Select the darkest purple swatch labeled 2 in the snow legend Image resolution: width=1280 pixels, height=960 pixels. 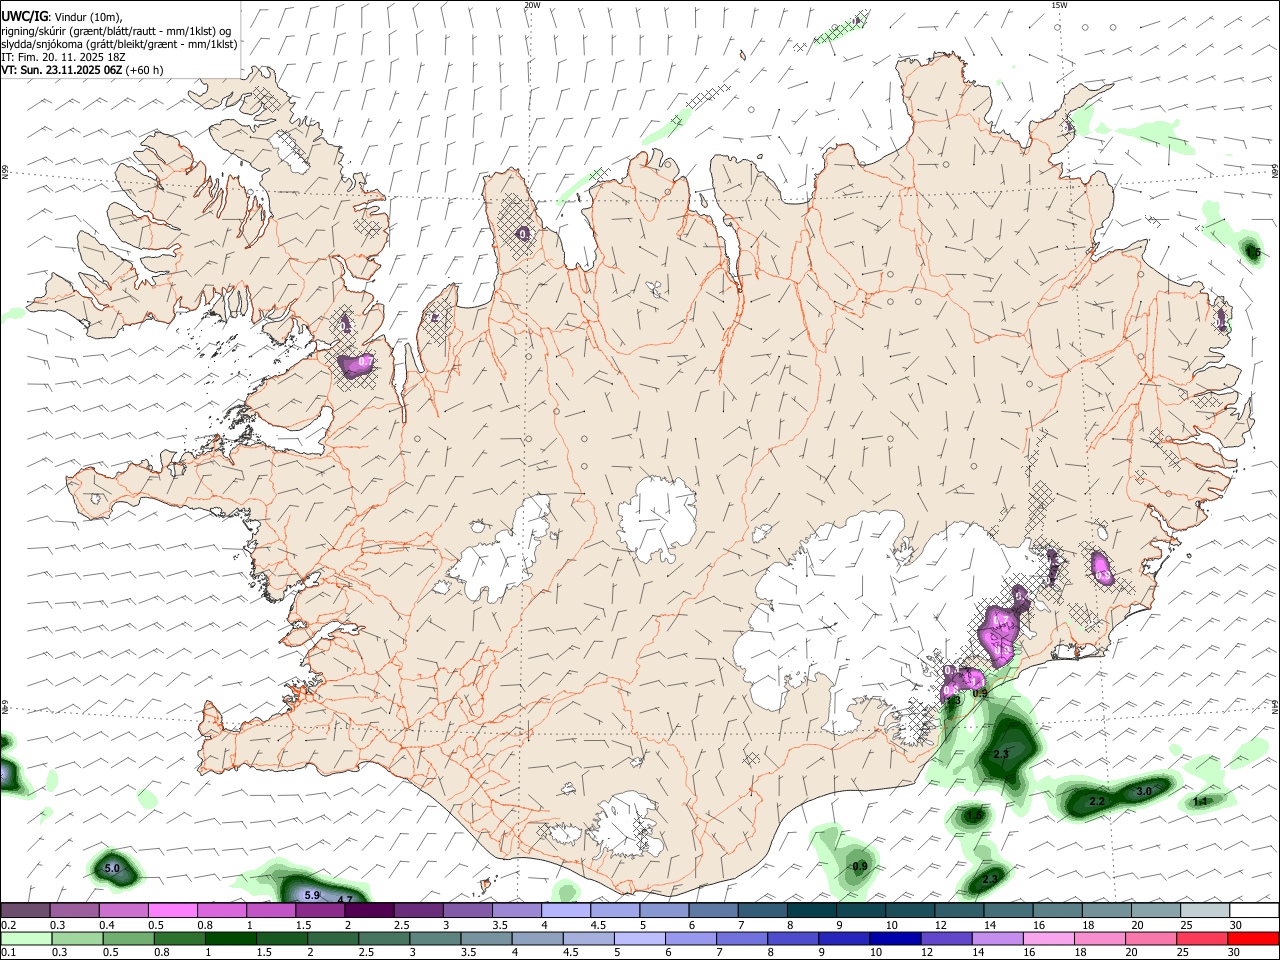pyautogui.click(x=368, y=910)
